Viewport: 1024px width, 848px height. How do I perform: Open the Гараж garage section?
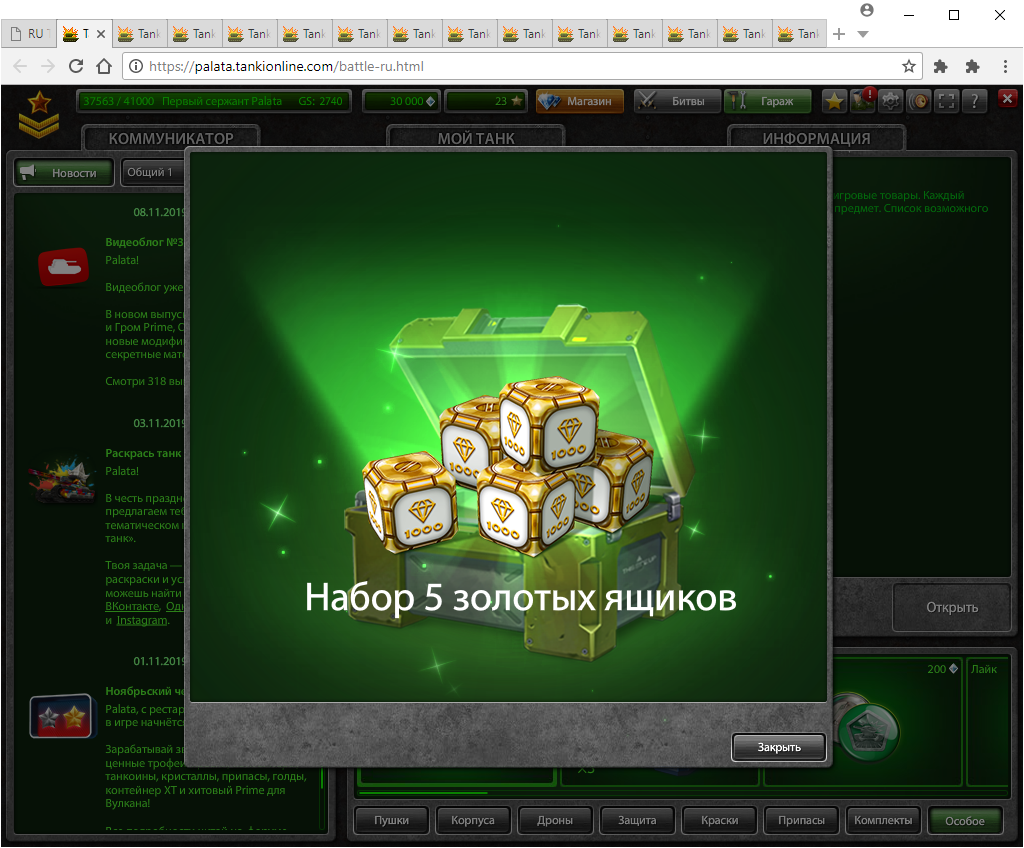pyautogui.click(x=768, y=101)
